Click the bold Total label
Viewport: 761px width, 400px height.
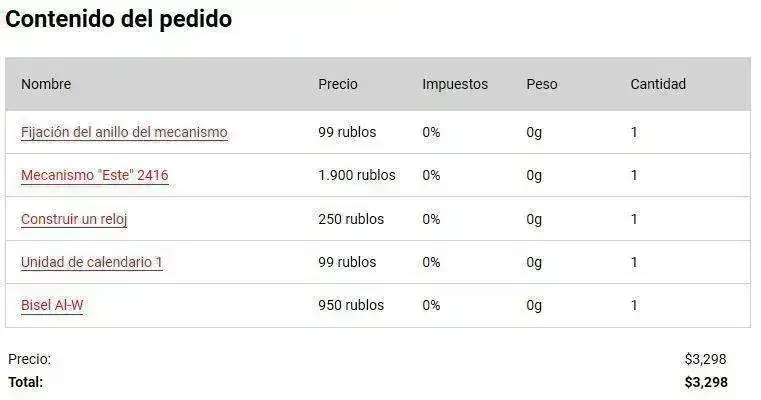[x=26, y=382]
